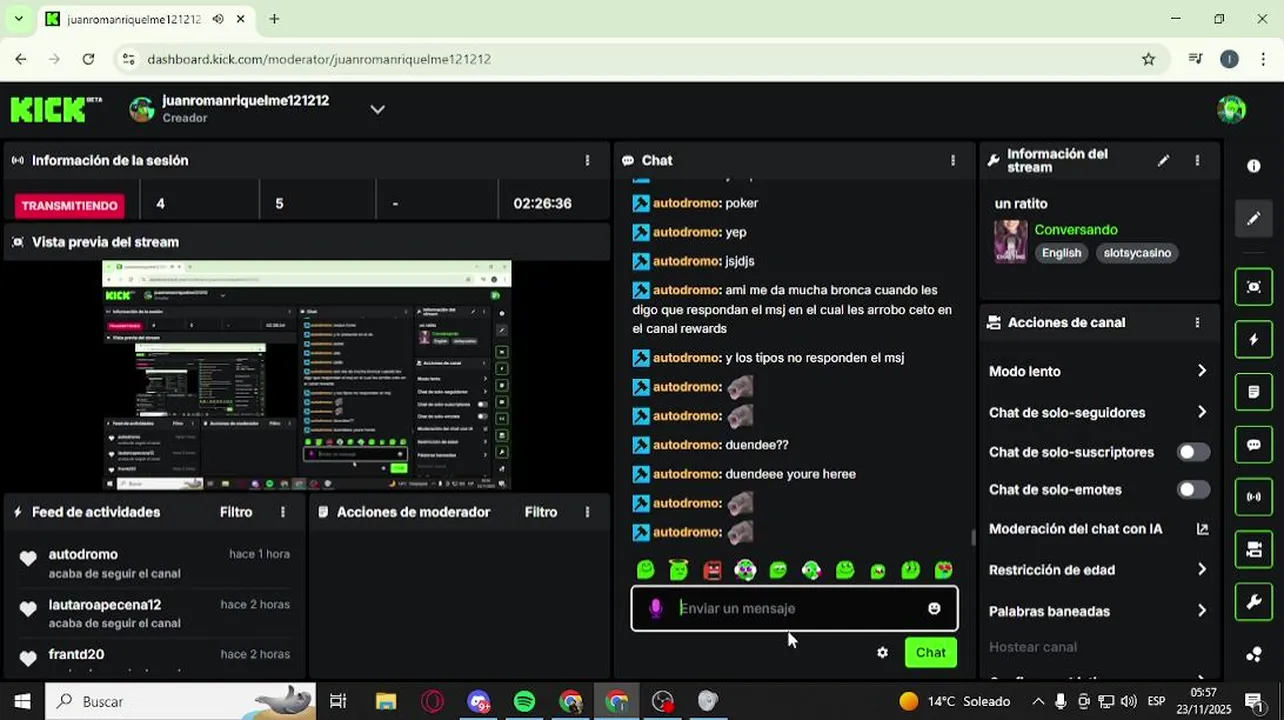This screenshot has width=1284, height=720.
Task: Click the pencil edit icon in right sidebar
Action: click(x=1254, y=219)
